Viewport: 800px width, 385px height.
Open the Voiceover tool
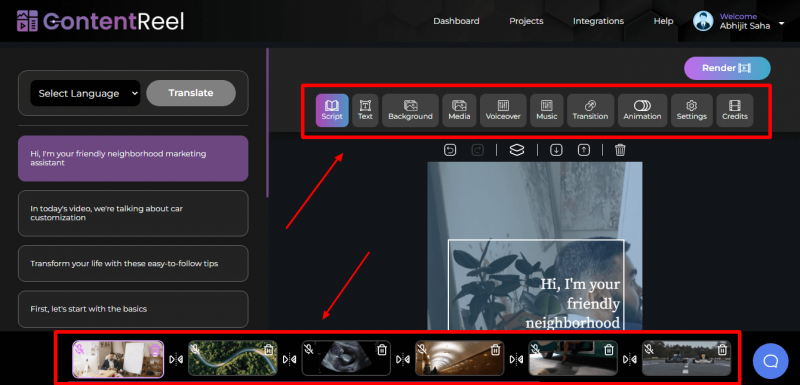503,110
